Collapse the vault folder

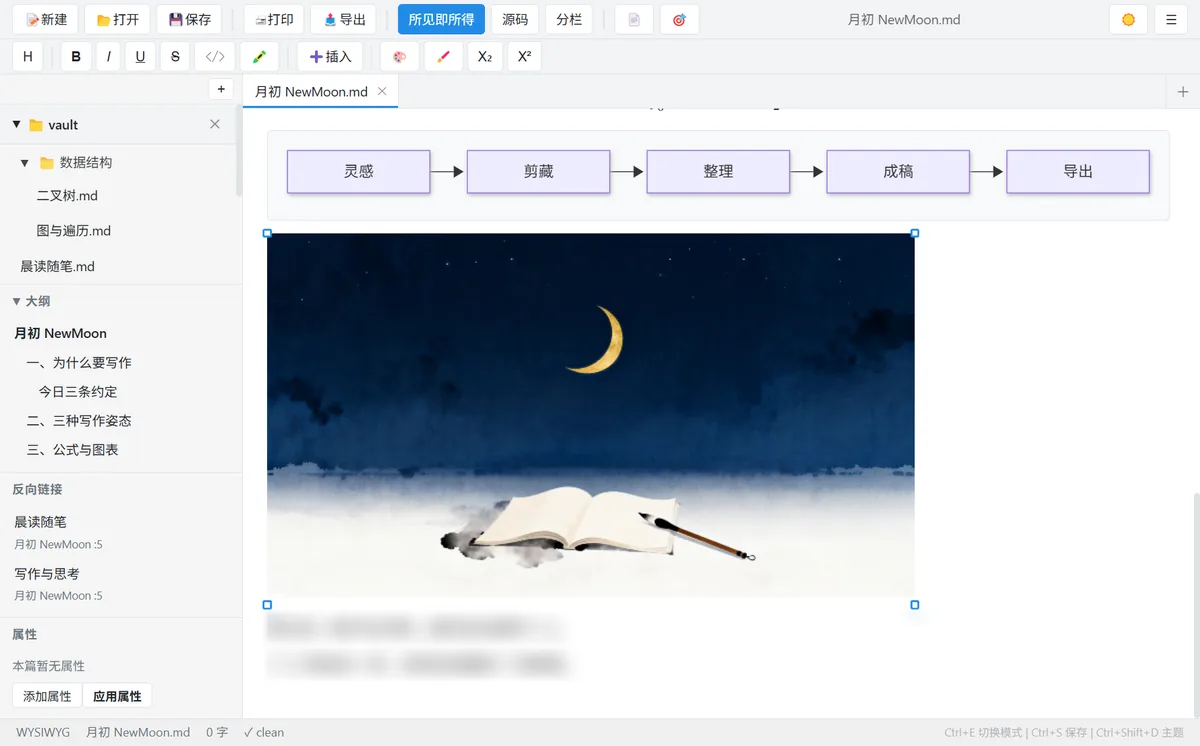click(x=16, y=125)
